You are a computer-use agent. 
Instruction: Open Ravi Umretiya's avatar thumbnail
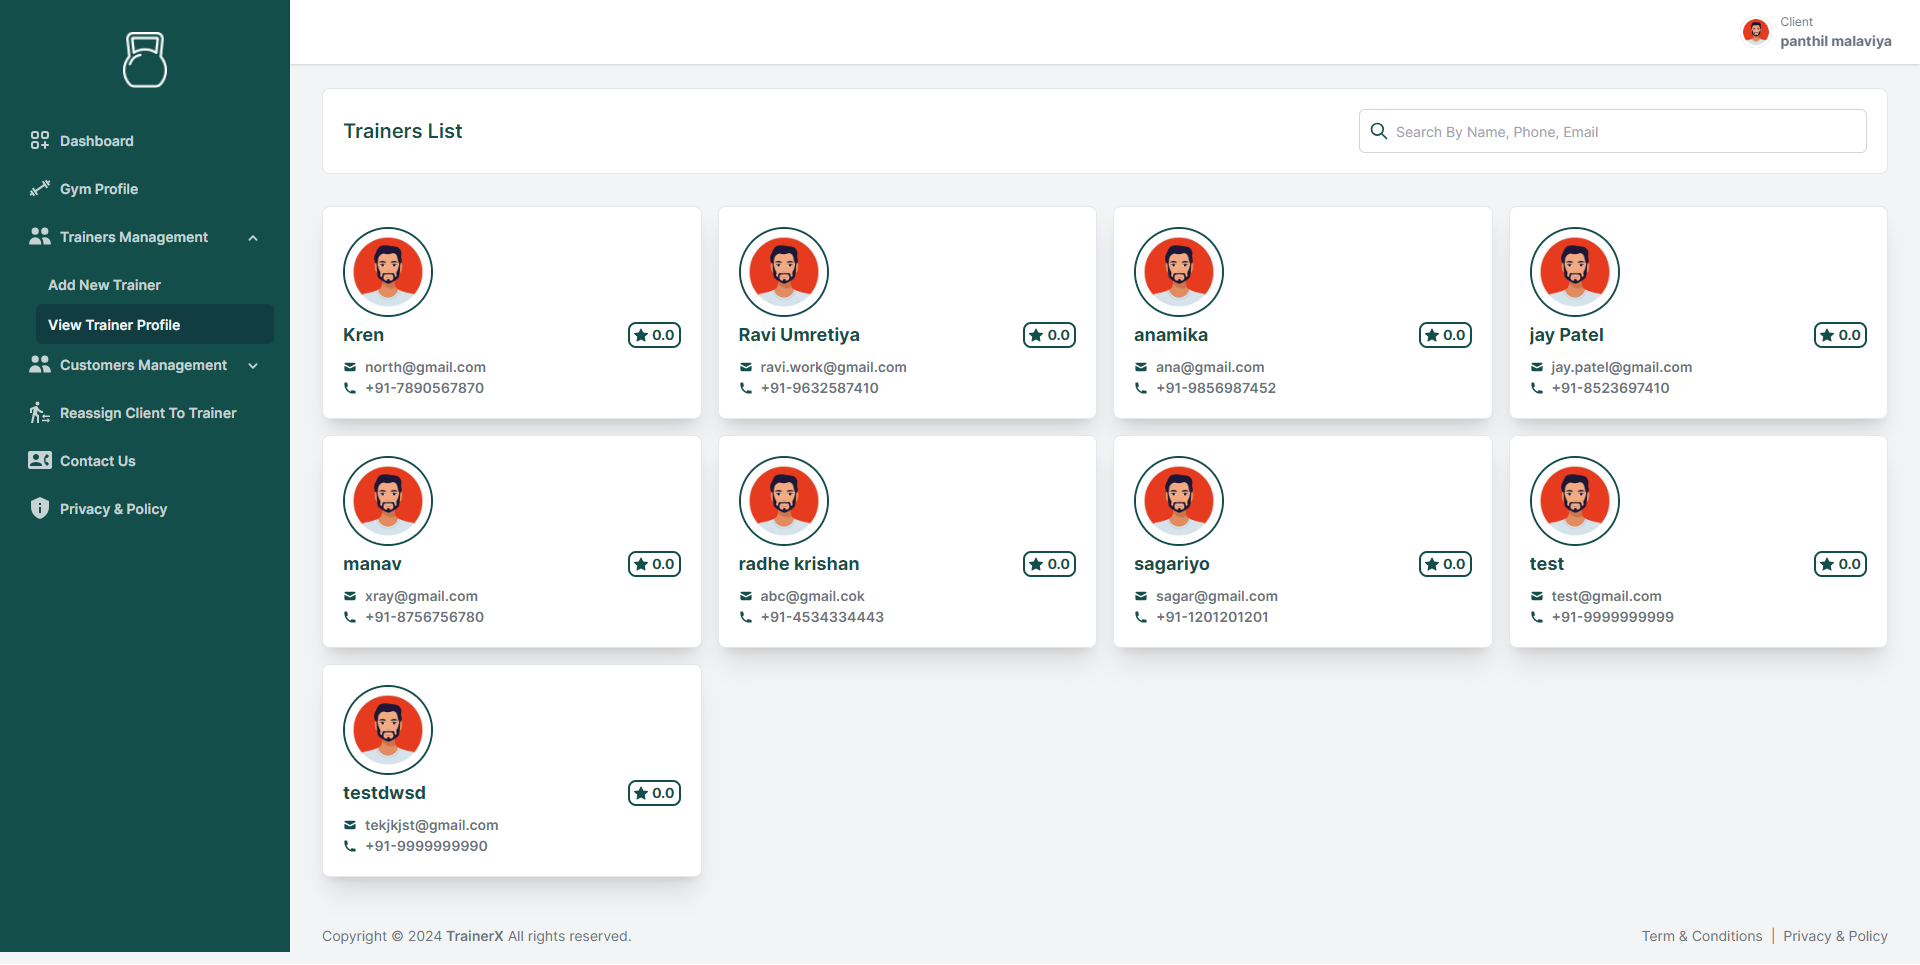coord(784,272)
